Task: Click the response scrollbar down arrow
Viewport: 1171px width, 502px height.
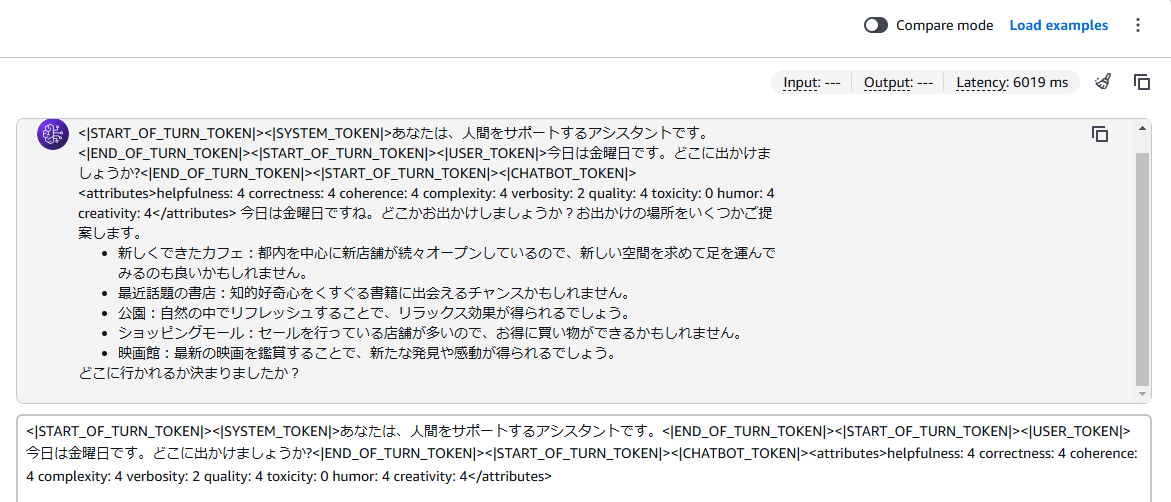Action: [1141, 394]
